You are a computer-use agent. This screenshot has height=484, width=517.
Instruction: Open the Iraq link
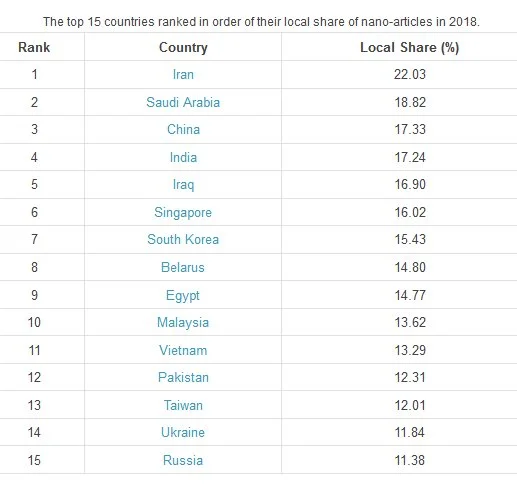pyautogui.click(x=183, y=185)
